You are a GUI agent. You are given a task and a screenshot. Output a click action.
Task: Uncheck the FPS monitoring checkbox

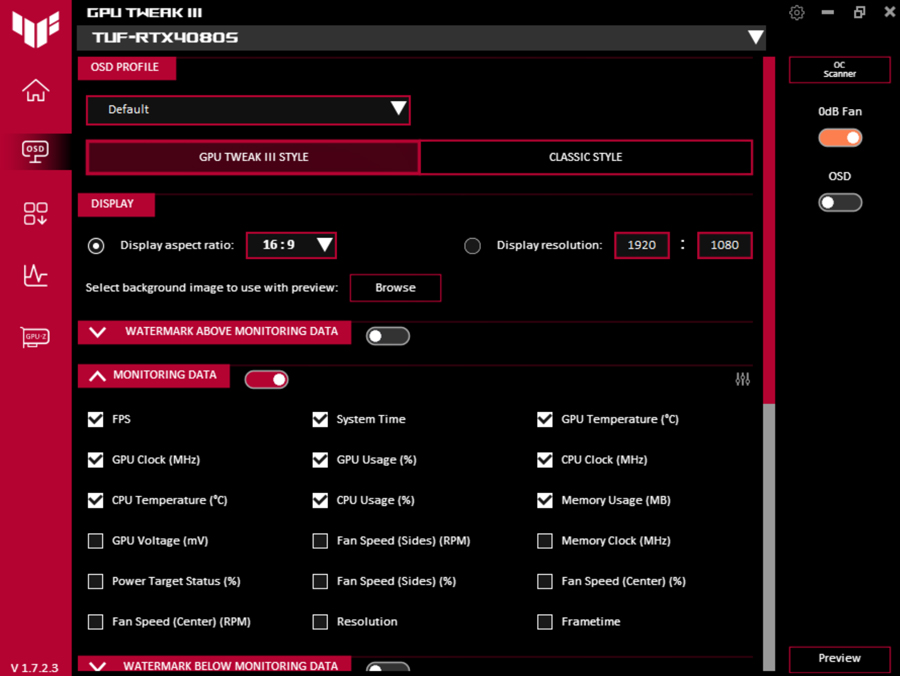96,419
